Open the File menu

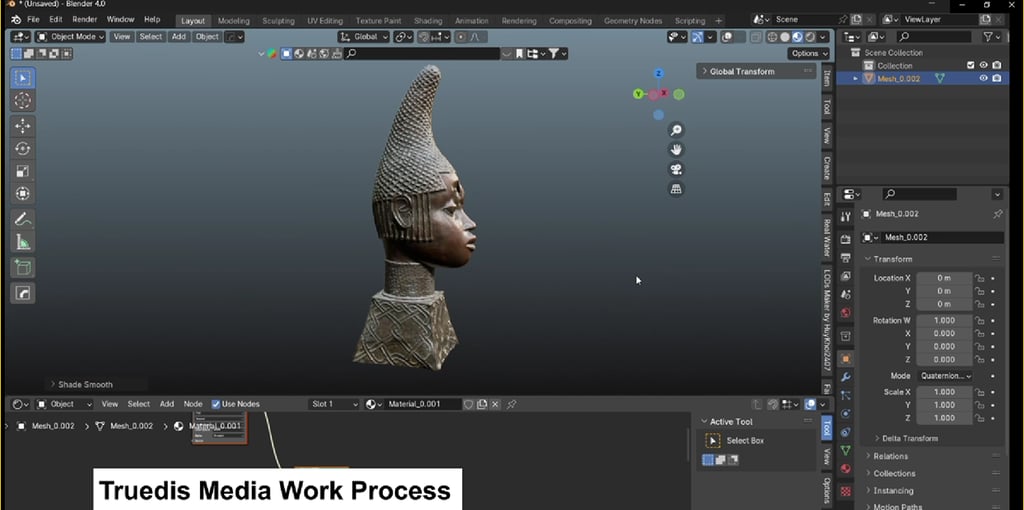[33, 20]
